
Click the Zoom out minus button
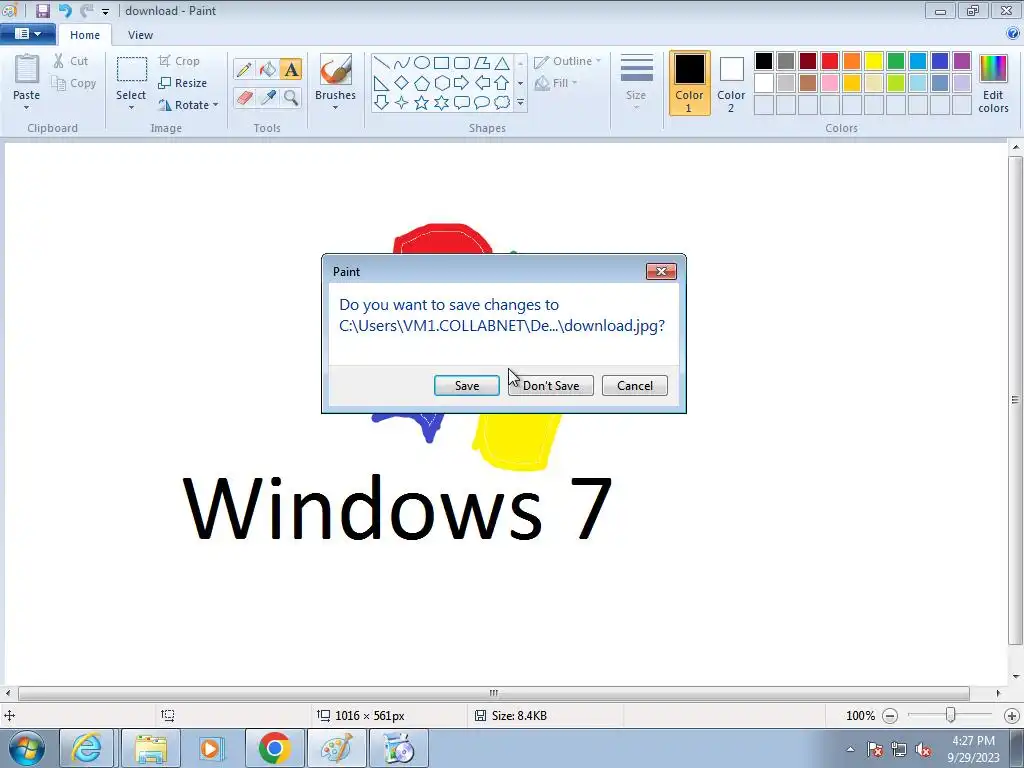pyautogui.click(x=889, y=716)
